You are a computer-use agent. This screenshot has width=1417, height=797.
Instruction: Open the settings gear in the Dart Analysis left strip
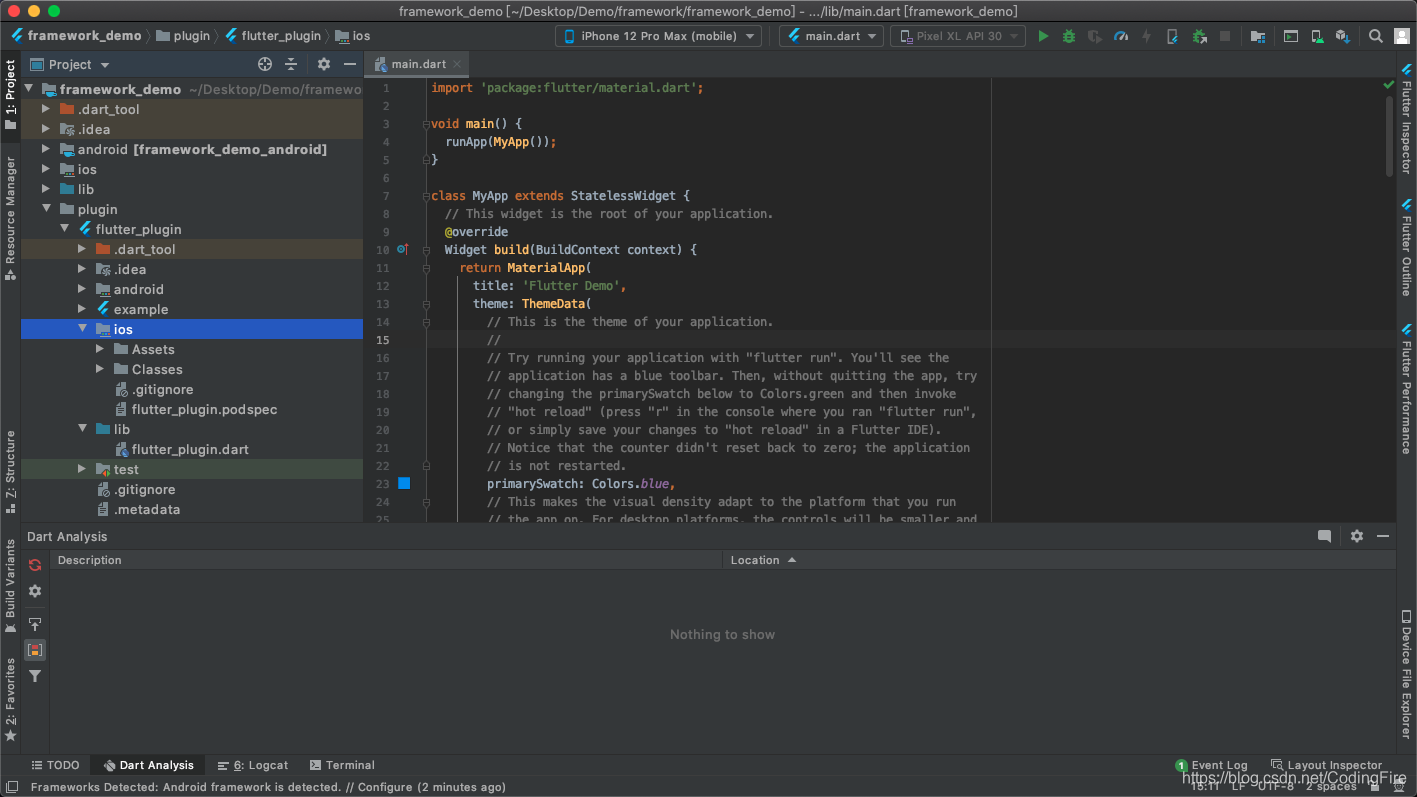click(x=35, y=591)
